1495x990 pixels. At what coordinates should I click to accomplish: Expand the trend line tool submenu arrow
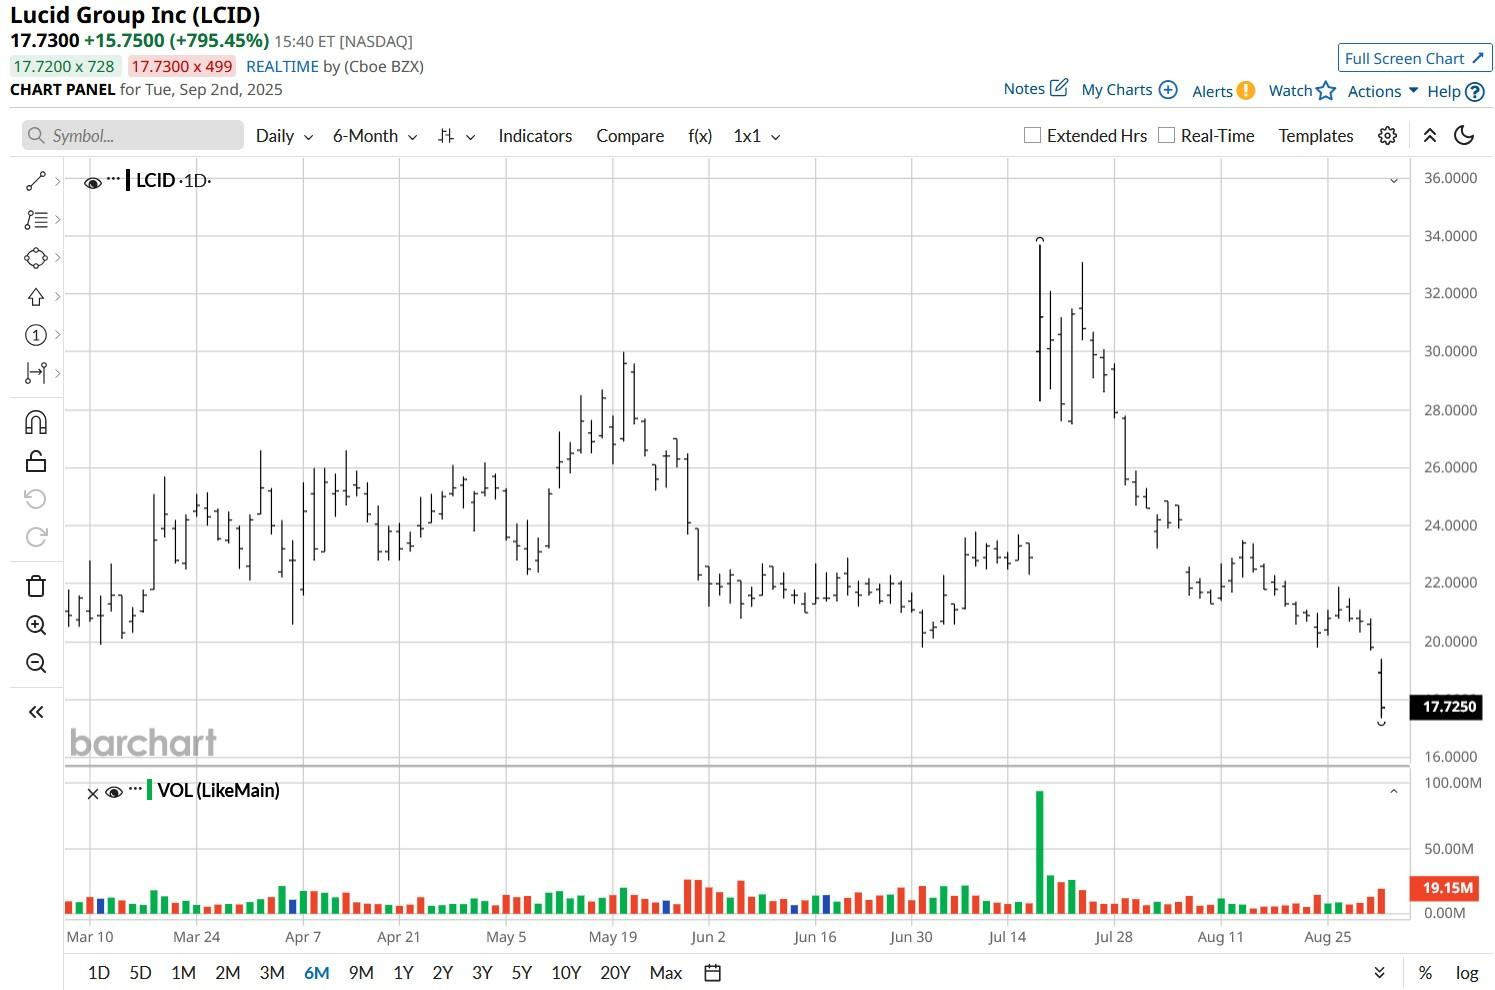tap(58, 181)
